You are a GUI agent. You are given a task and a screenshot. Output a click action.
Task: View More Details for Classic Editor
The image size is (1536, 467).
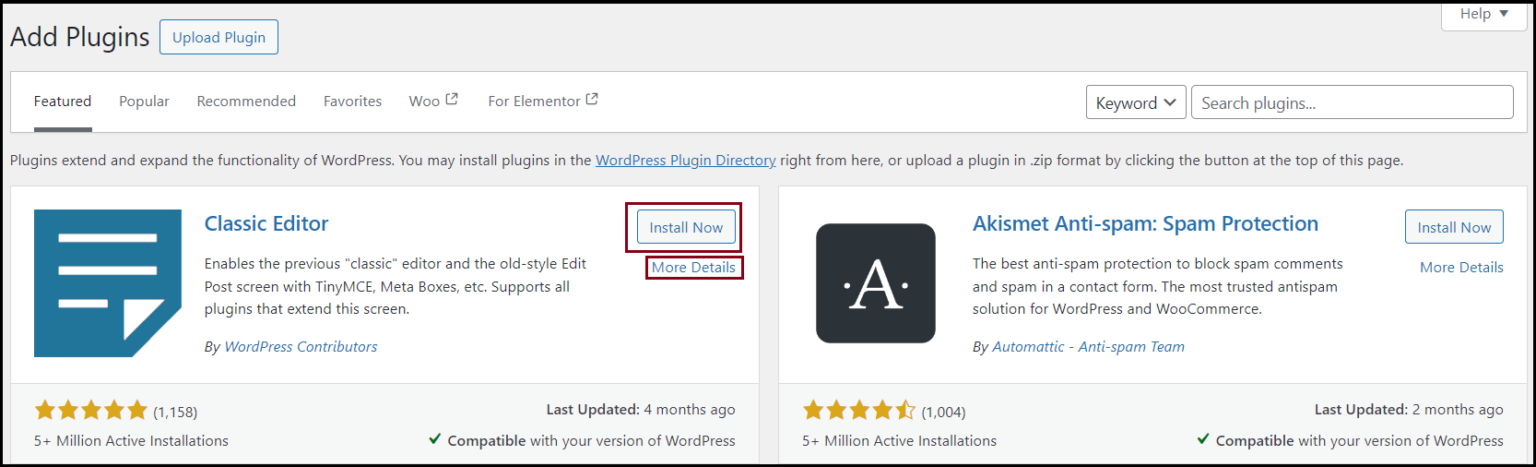point(693,267)
